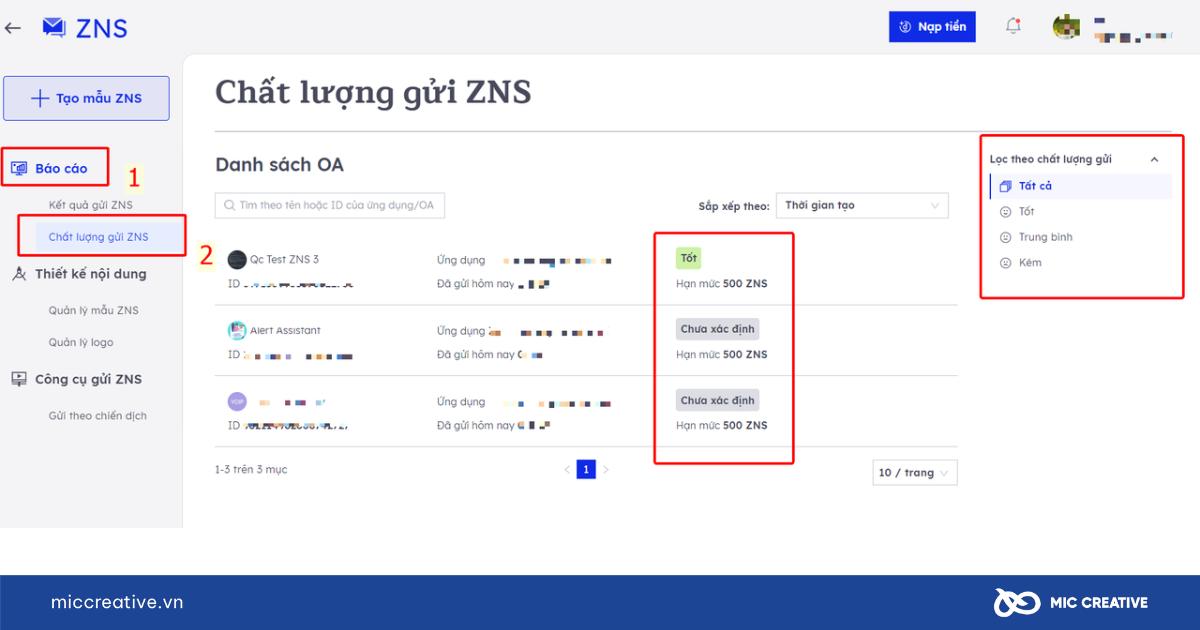1200x630 pixels.
Task: Click the third OA purple avatar
Action: pos(237,401)
